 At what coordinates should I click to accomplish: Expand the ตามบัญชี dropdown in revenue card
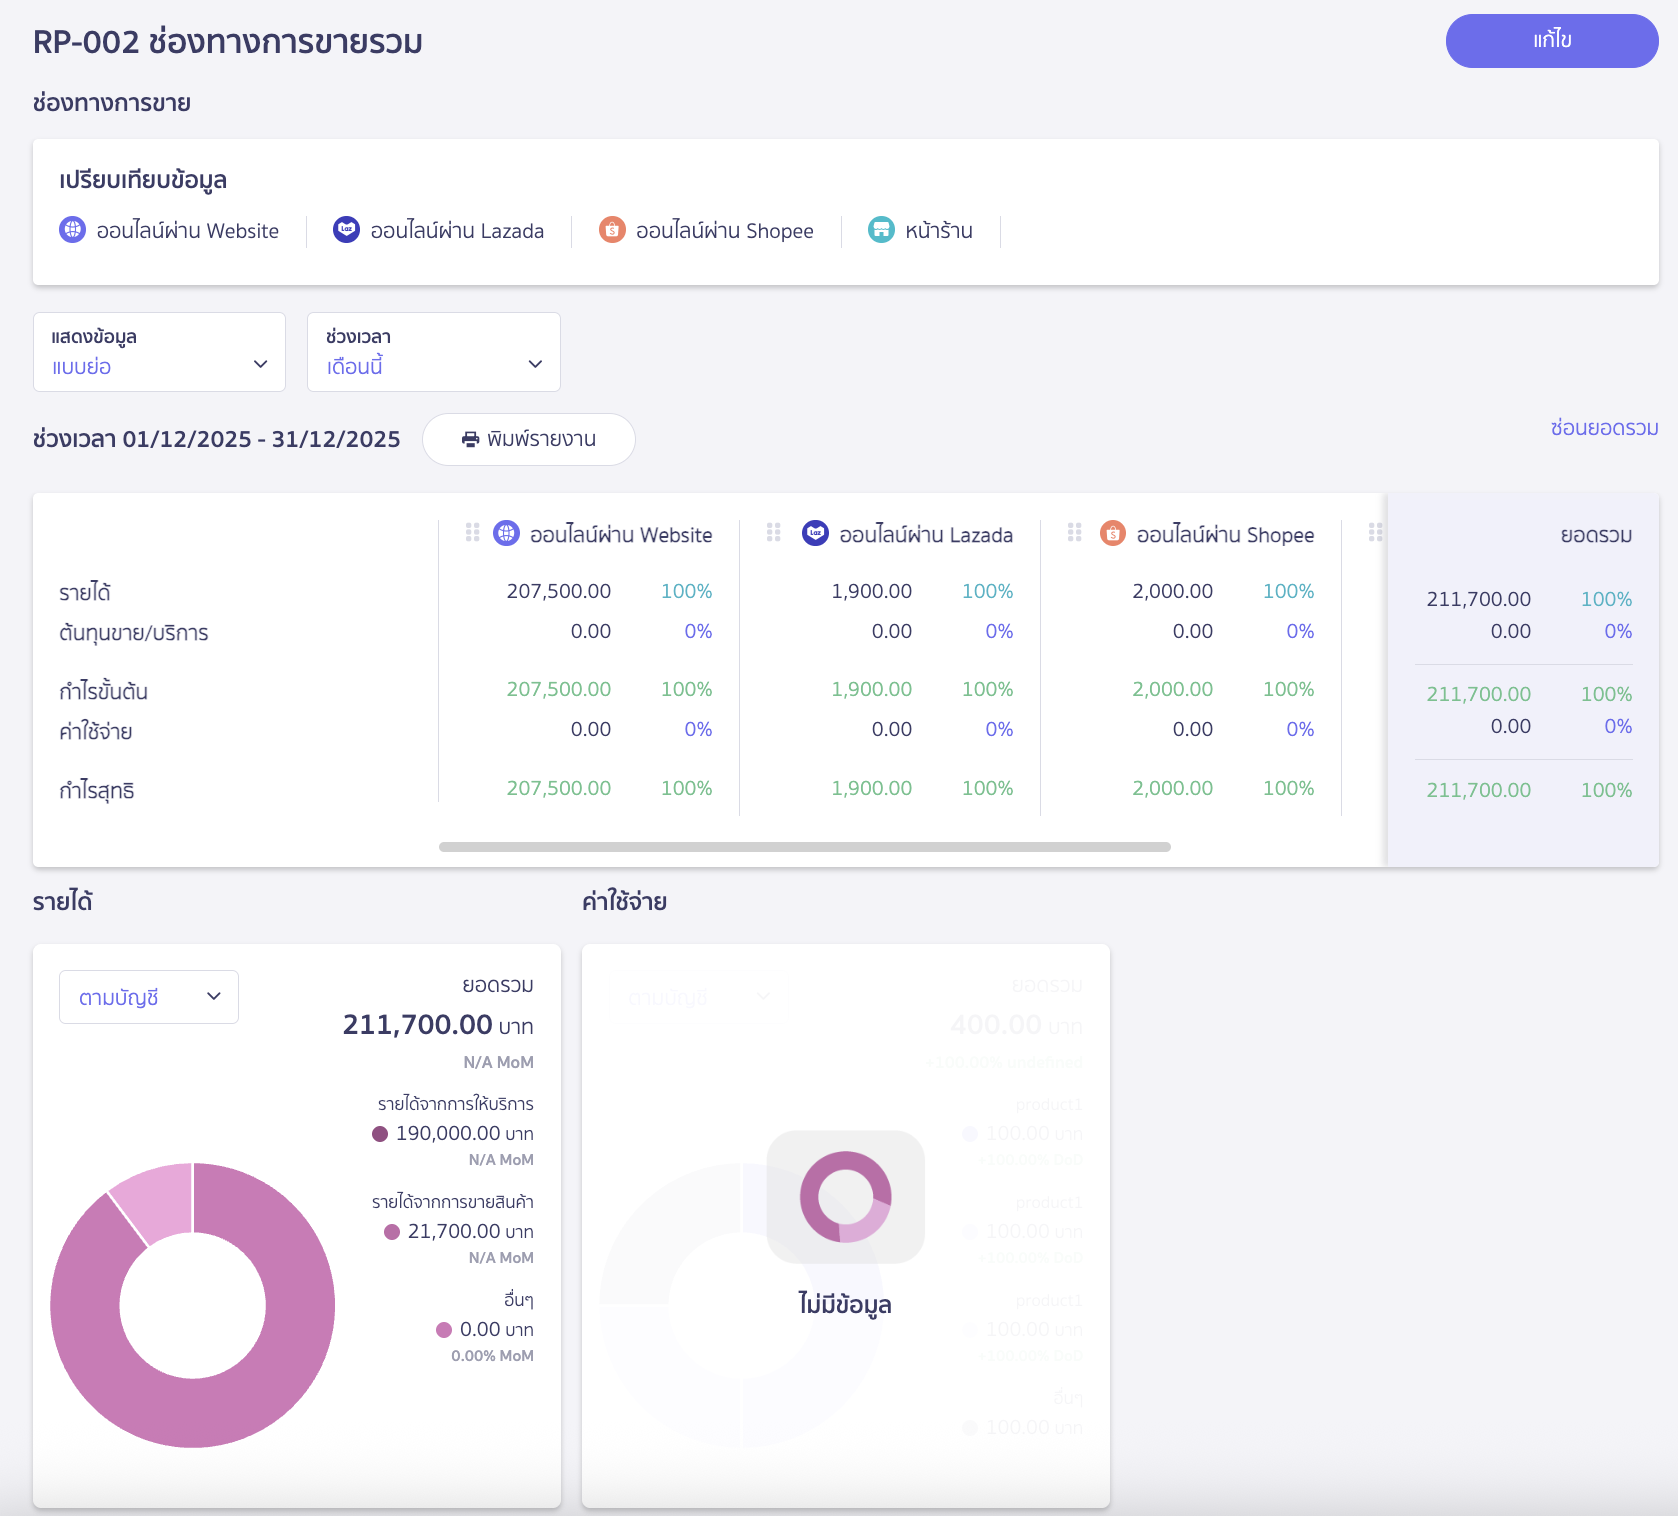pos(149,997)
